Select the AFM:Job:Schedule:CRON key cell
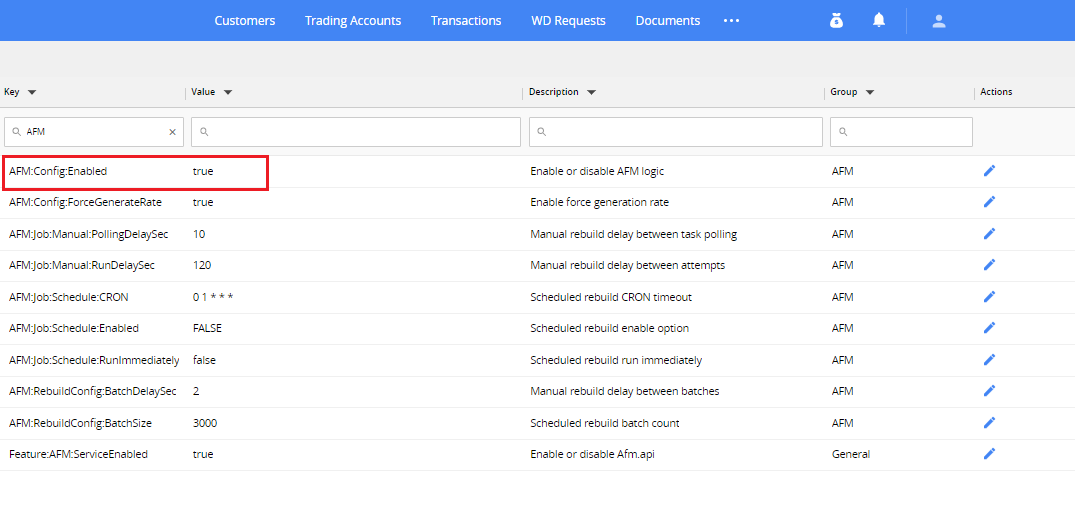The height and width of the screenshot is (529, 1075). coord(69,297)
